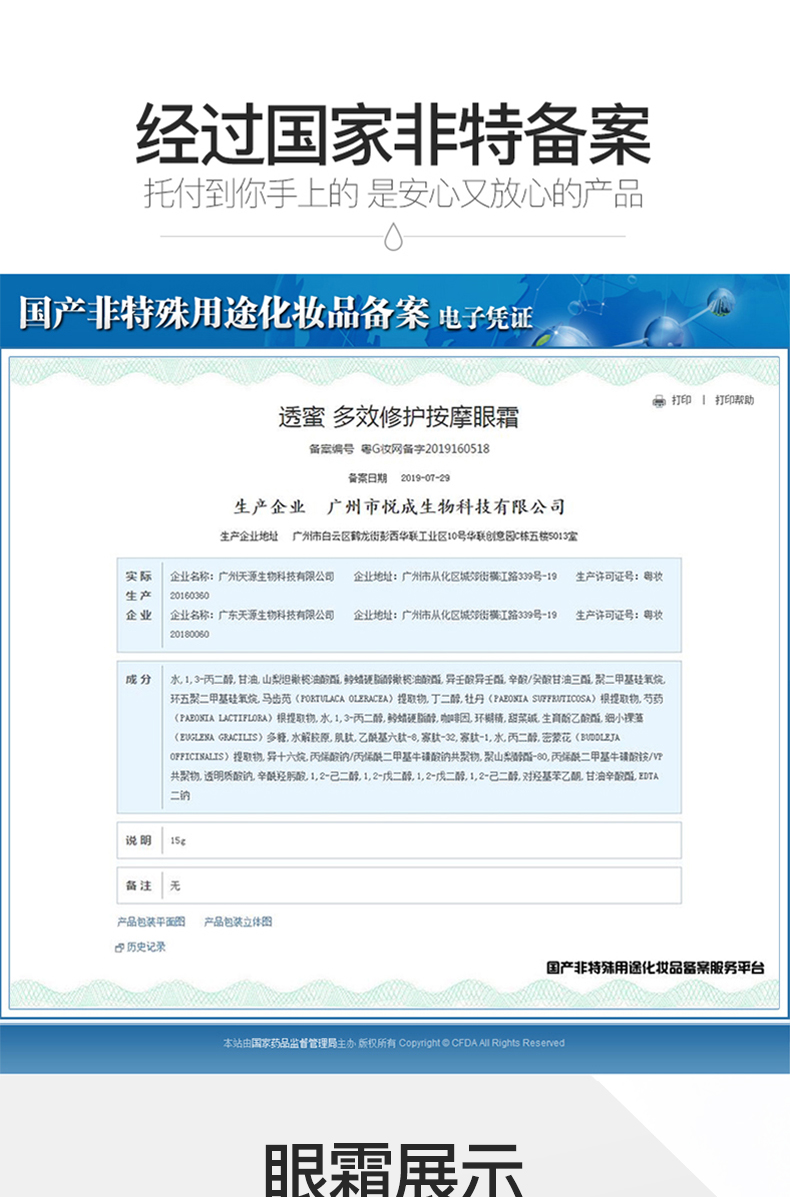Click banner title 国产非特殊用途化妆品备案

click(x=224, y=312)
